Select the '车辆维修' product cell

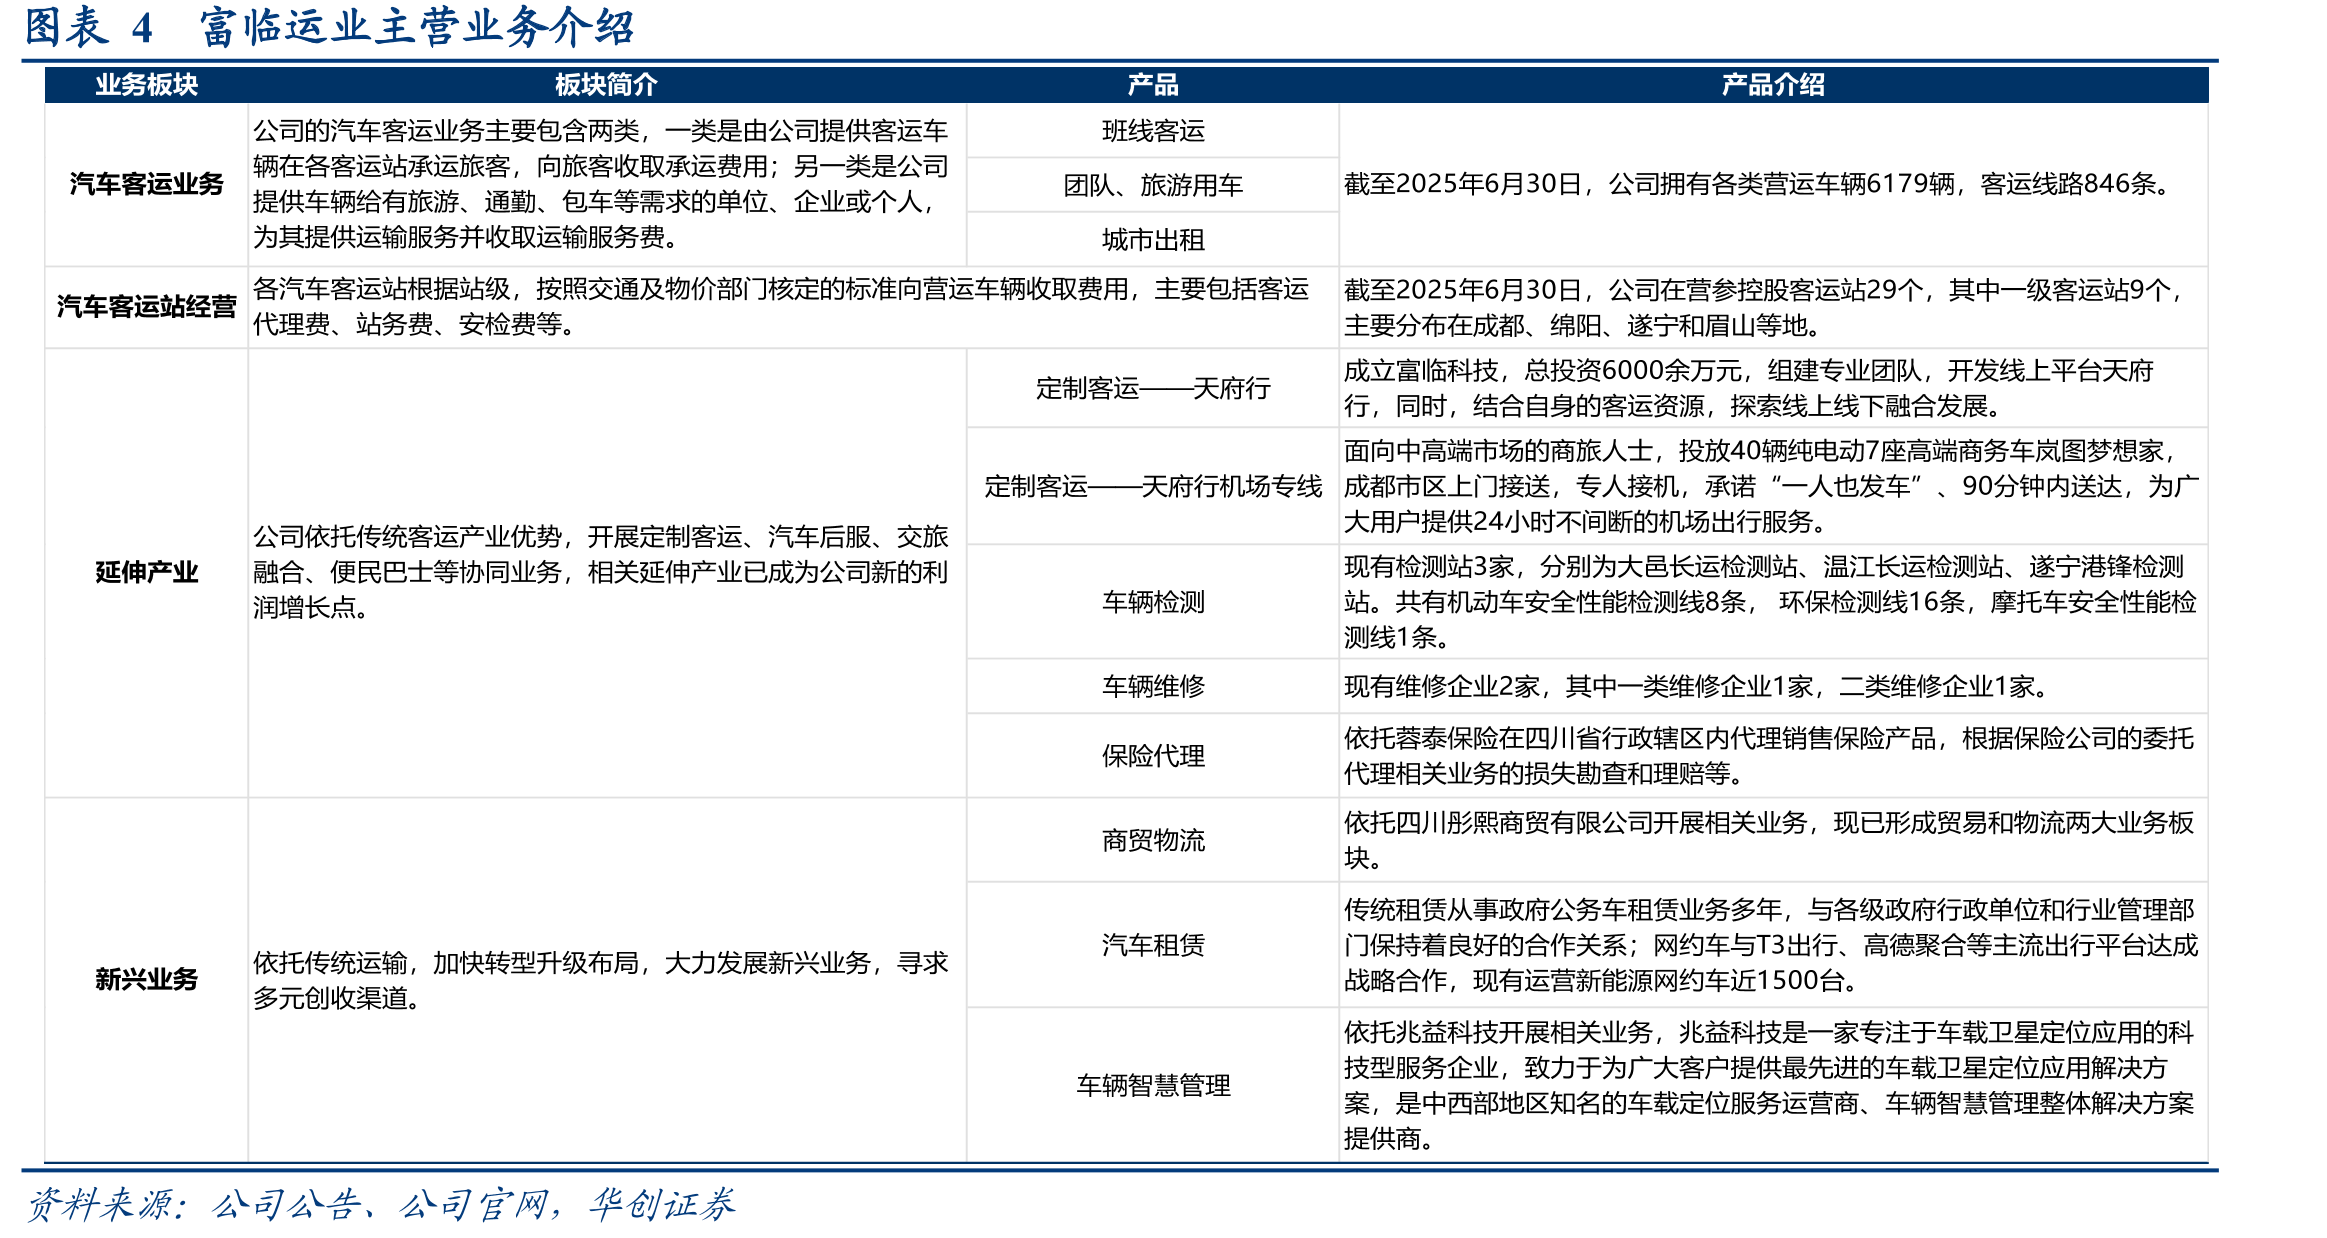1153,686
